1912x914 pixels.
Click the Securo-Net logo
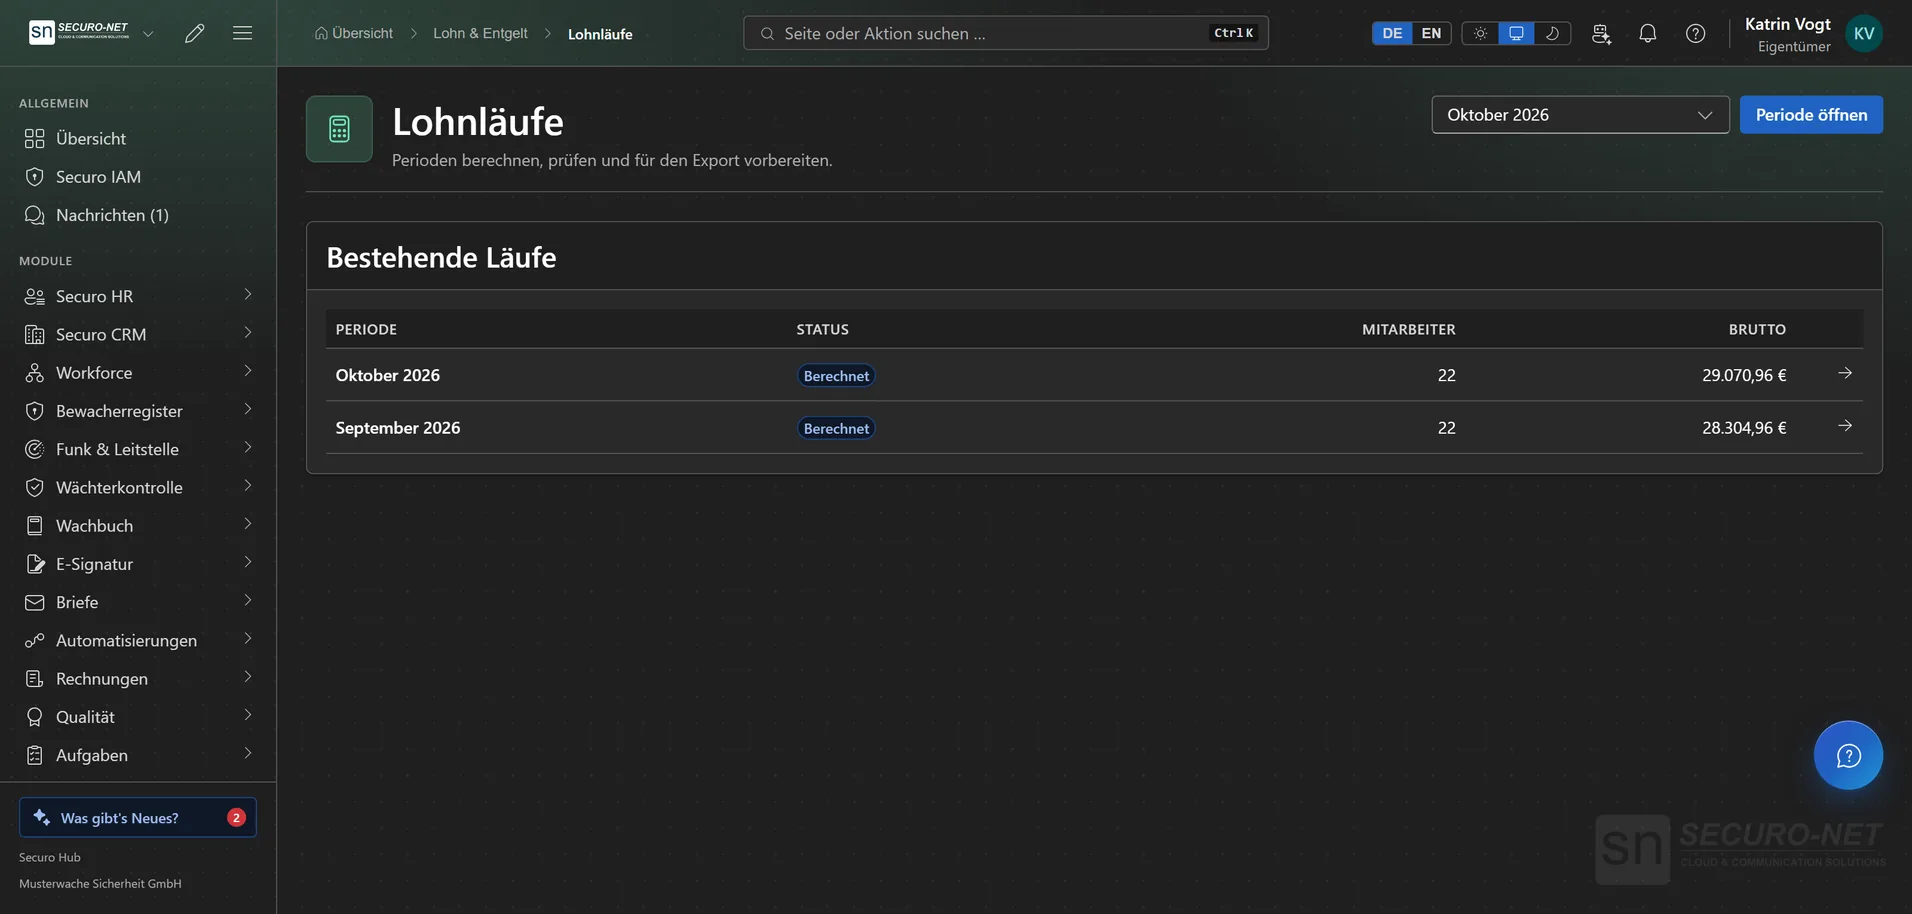point(79,33)
